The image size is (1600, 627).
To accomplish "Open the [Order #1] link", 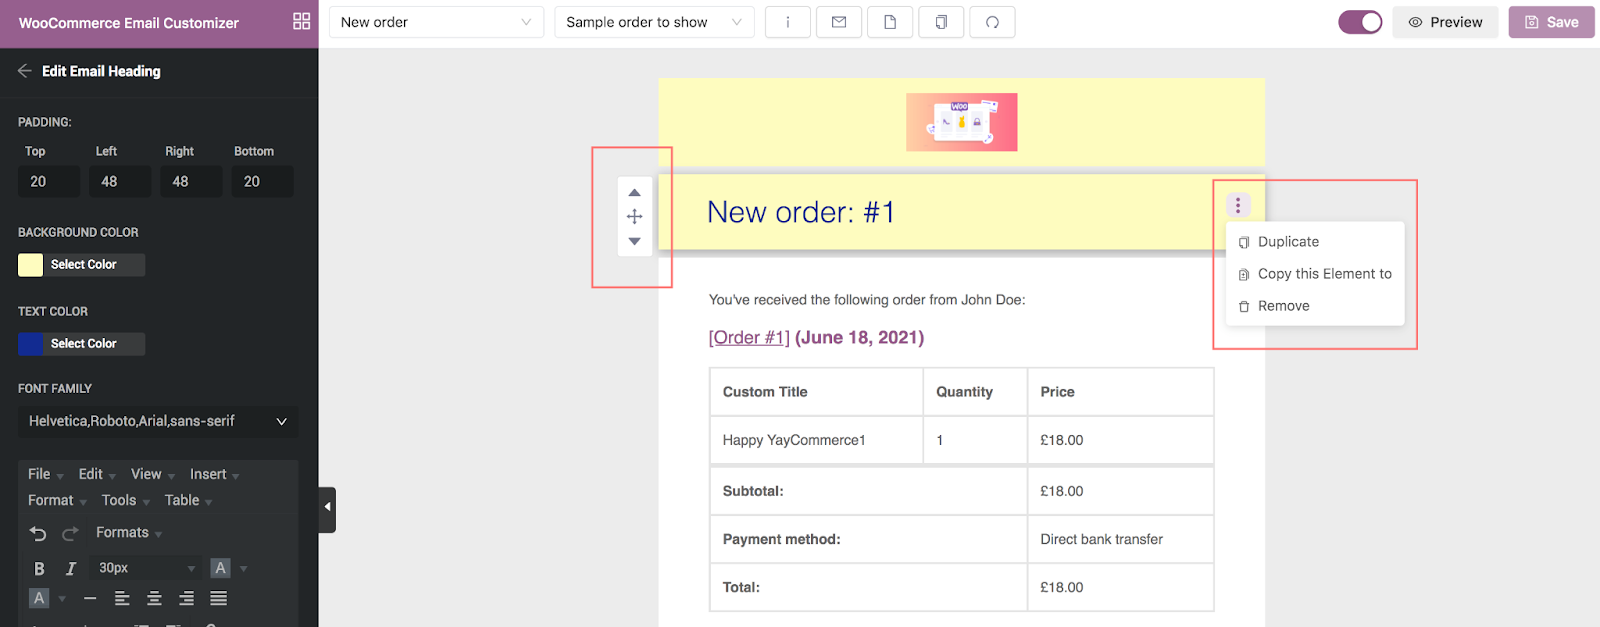I will [749, 338].
